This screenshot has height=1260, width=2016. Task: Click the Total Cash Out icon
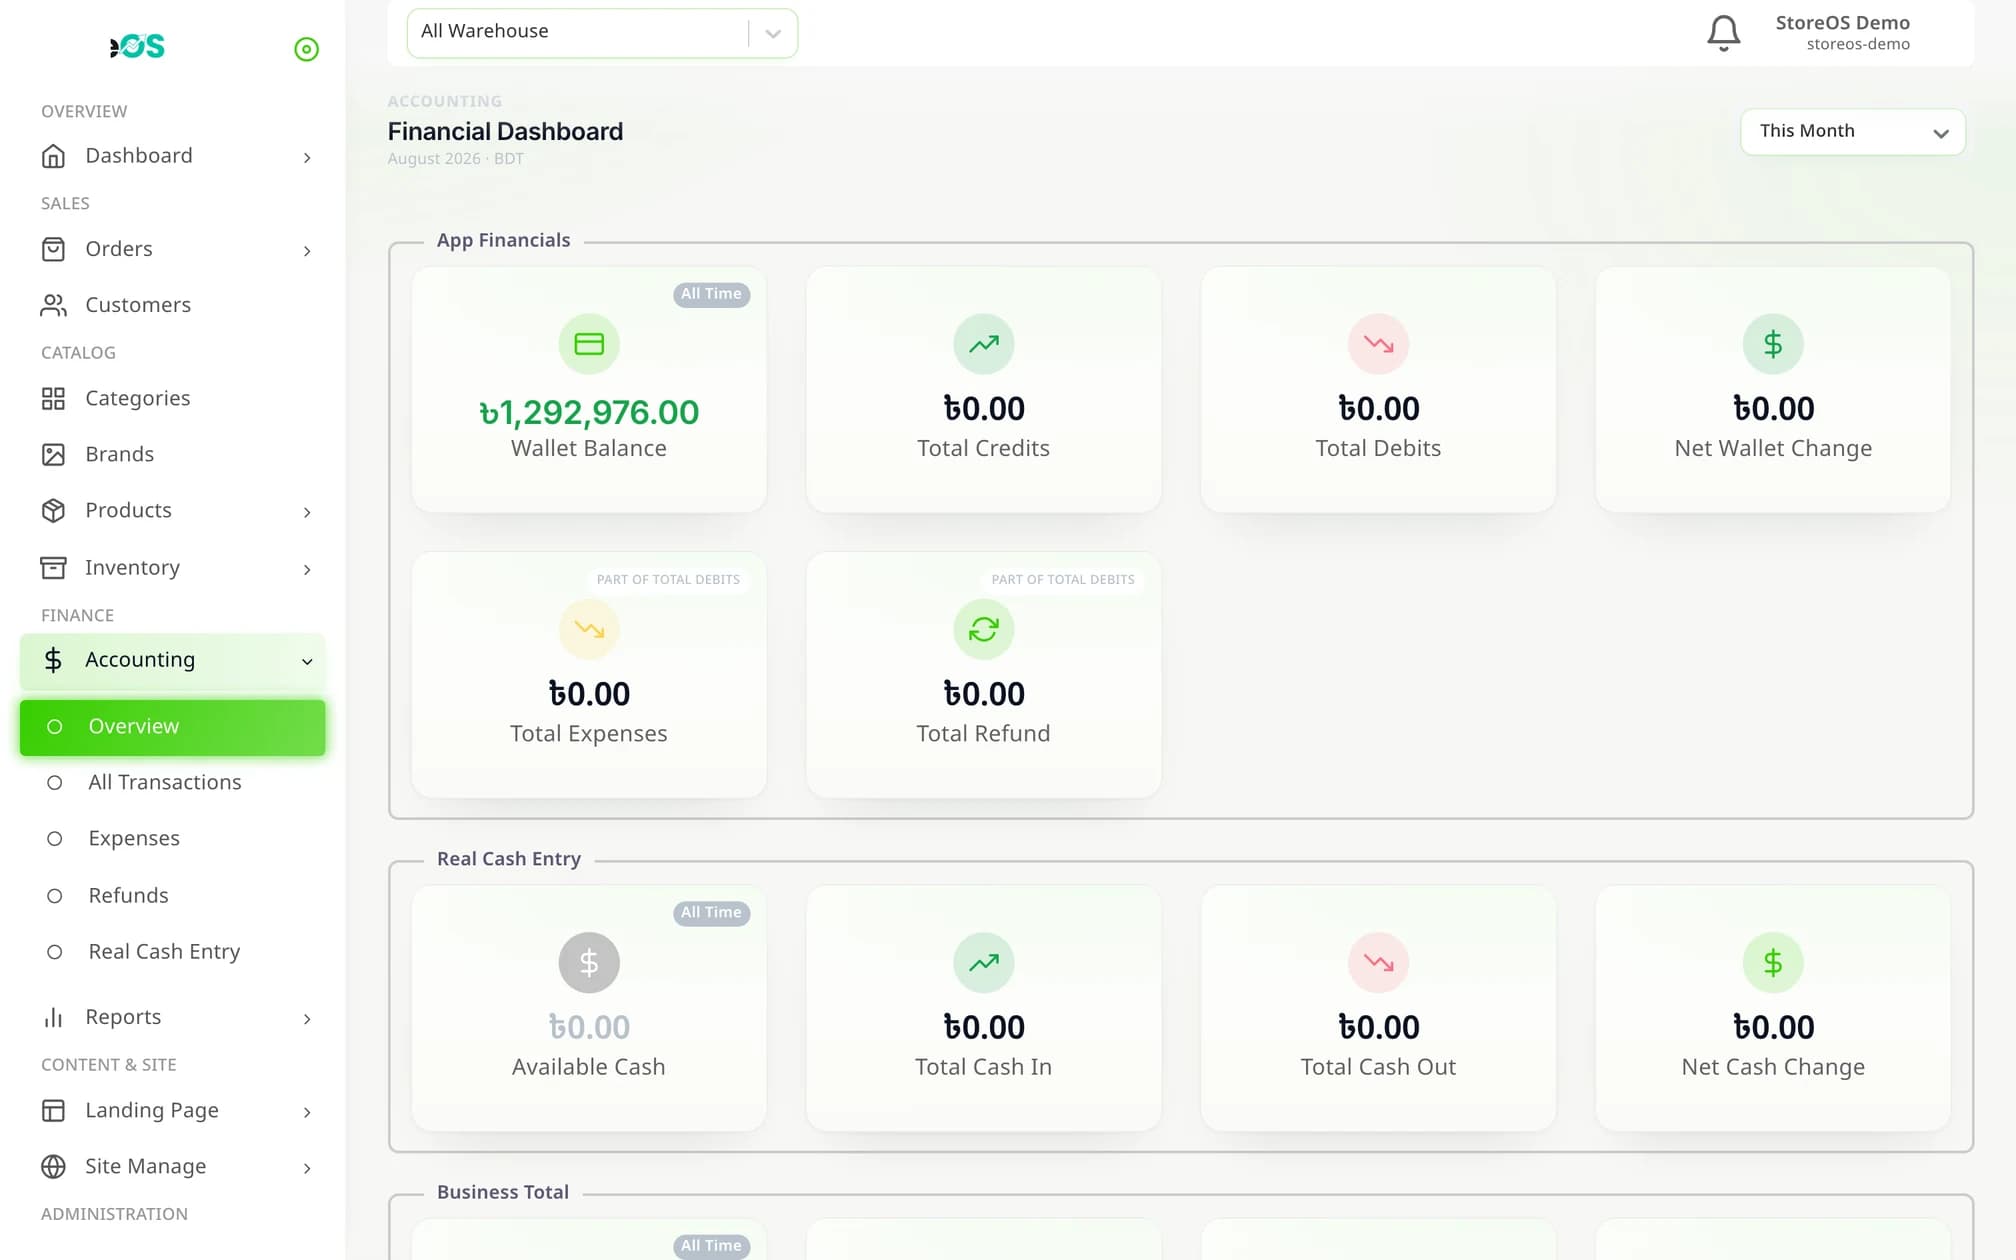click(x=1378, y=962)
